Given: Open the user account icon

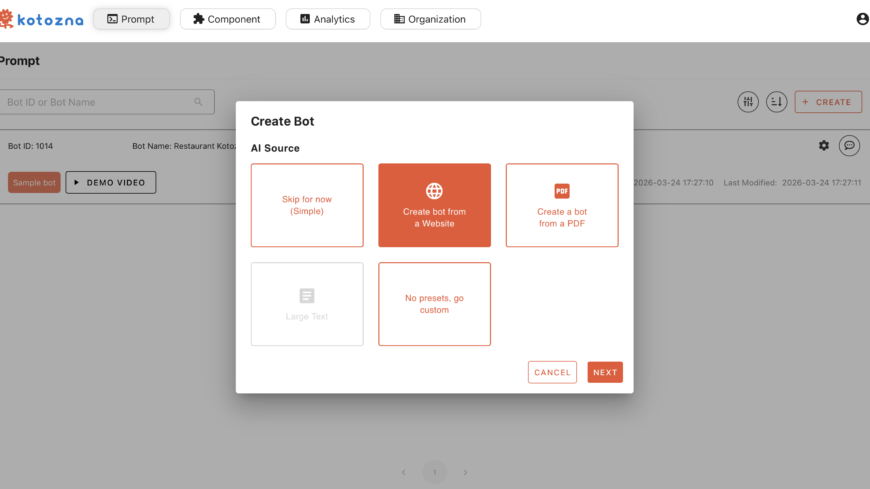Looking at the screenshot, I should pyautogui.click(x=862, y=19).
